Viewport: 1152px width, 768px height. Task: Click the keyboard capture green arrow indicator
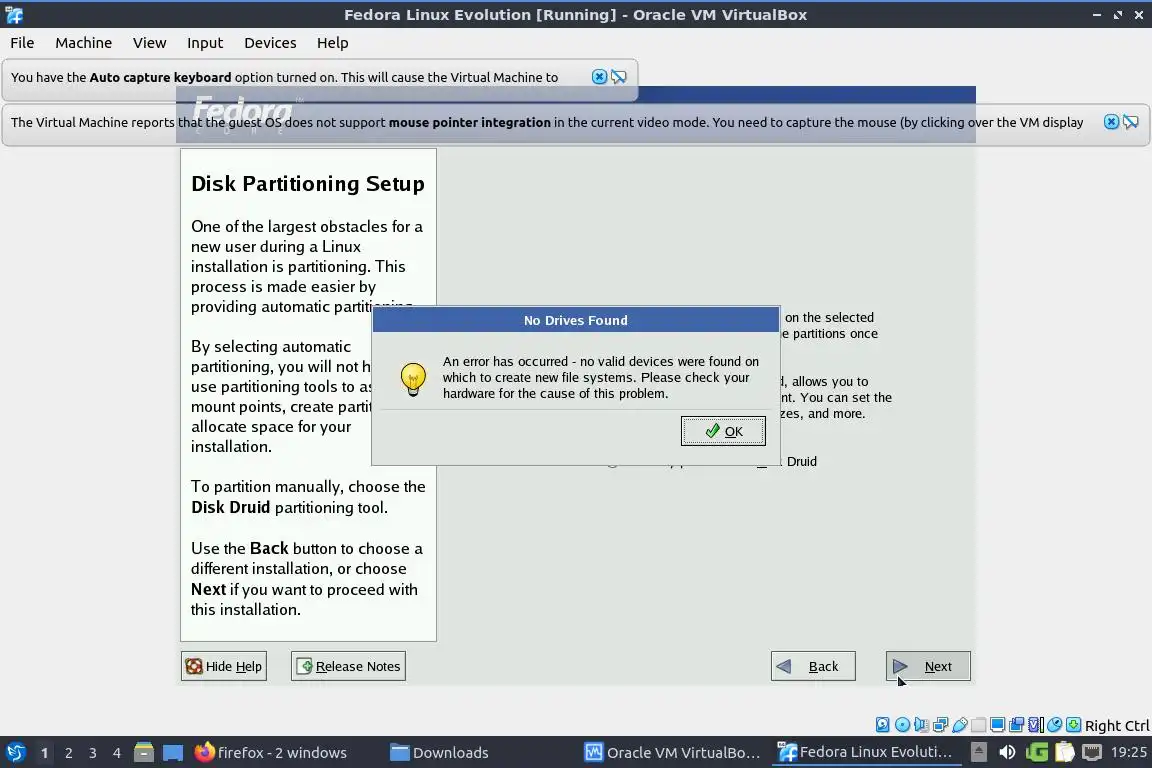[x=1073, y=725]
